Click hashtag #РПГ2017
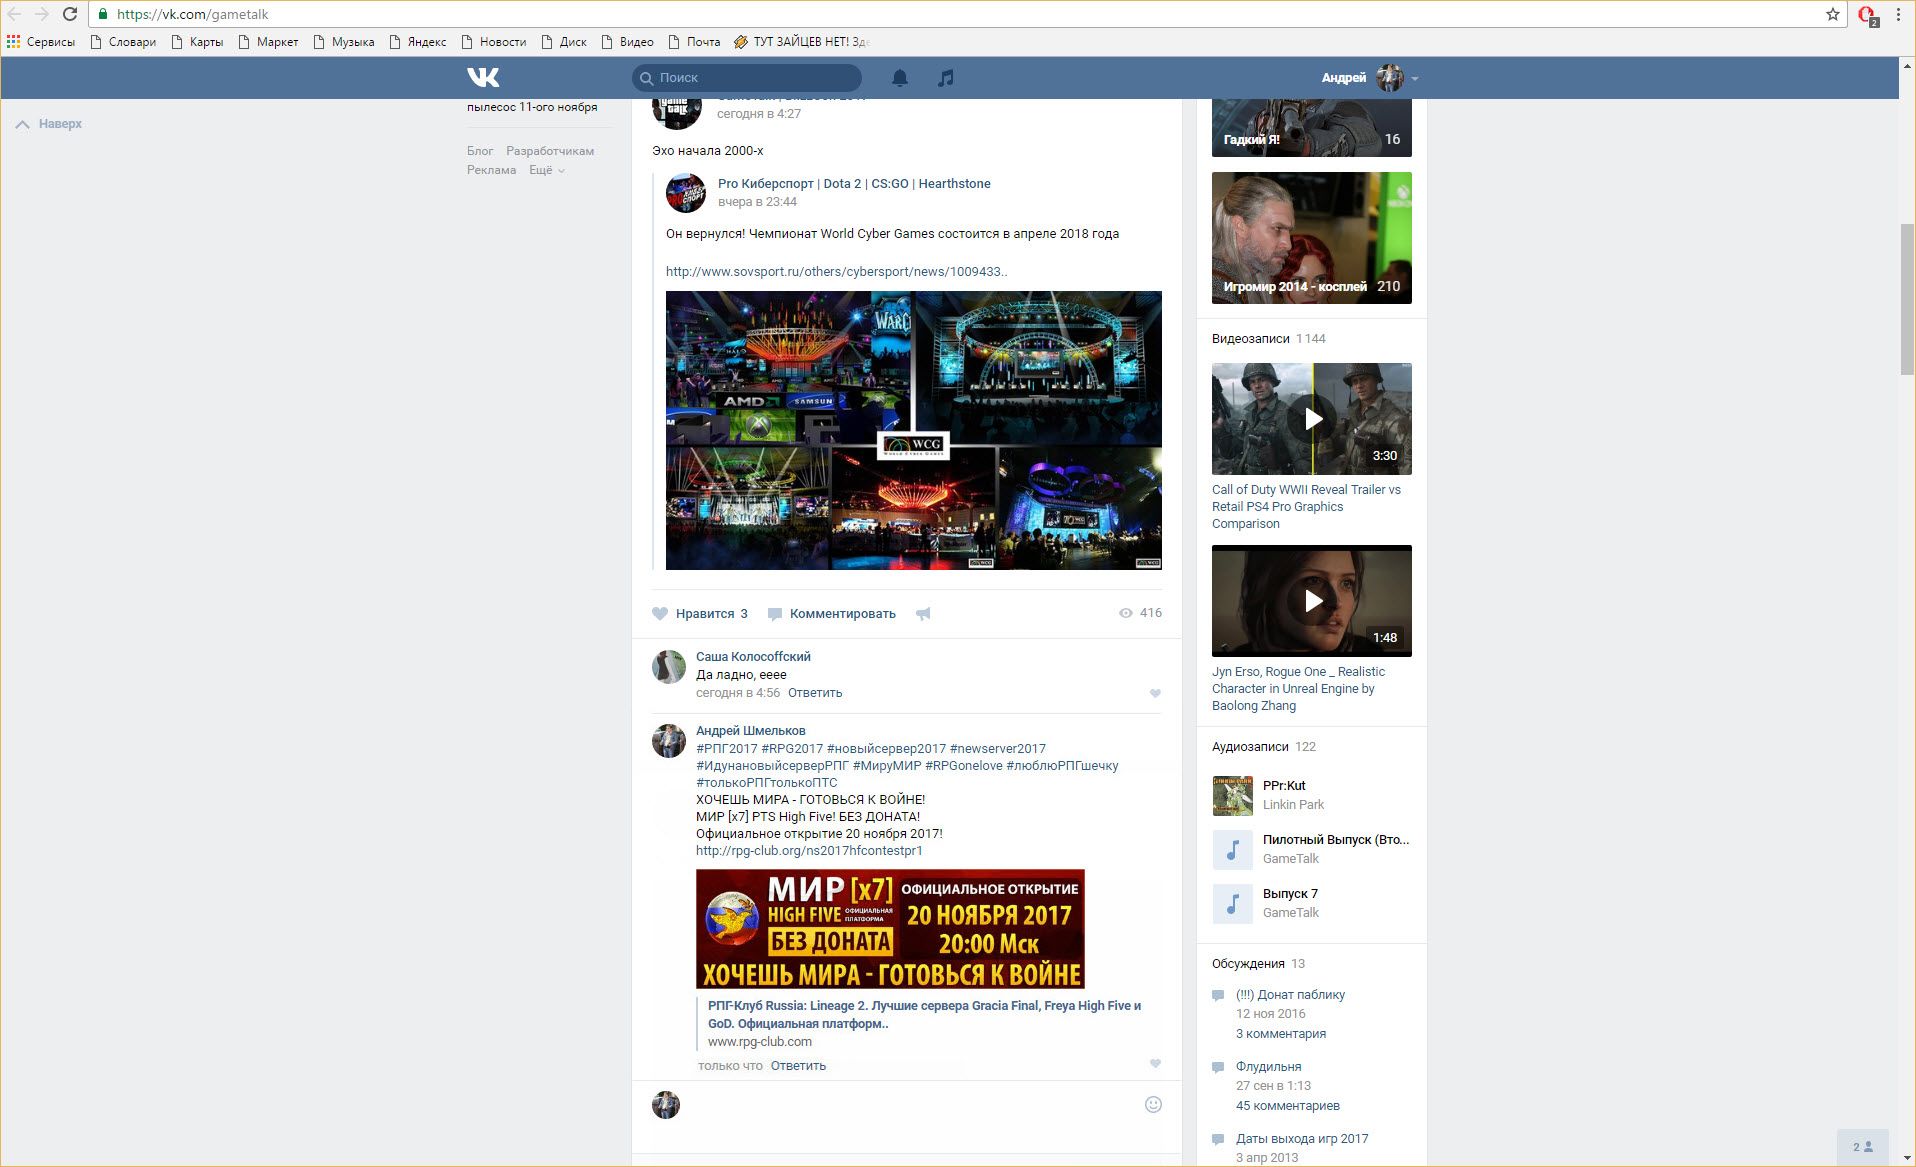Image resolution: width=1916 pixels, height=1167 pixels. (727, 749)
